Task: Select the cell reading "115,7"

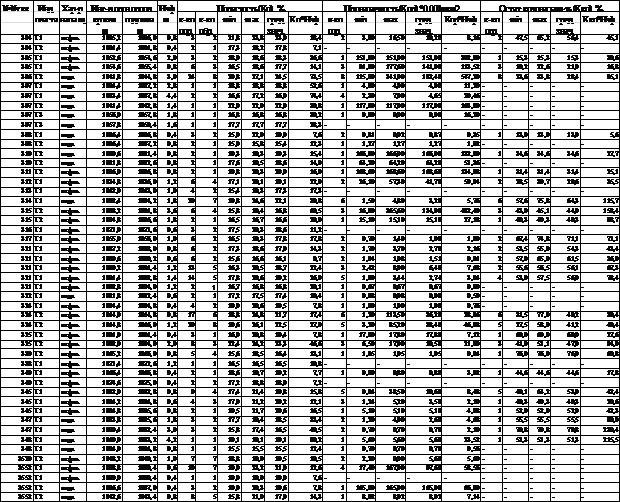Action: click(601, 201)
